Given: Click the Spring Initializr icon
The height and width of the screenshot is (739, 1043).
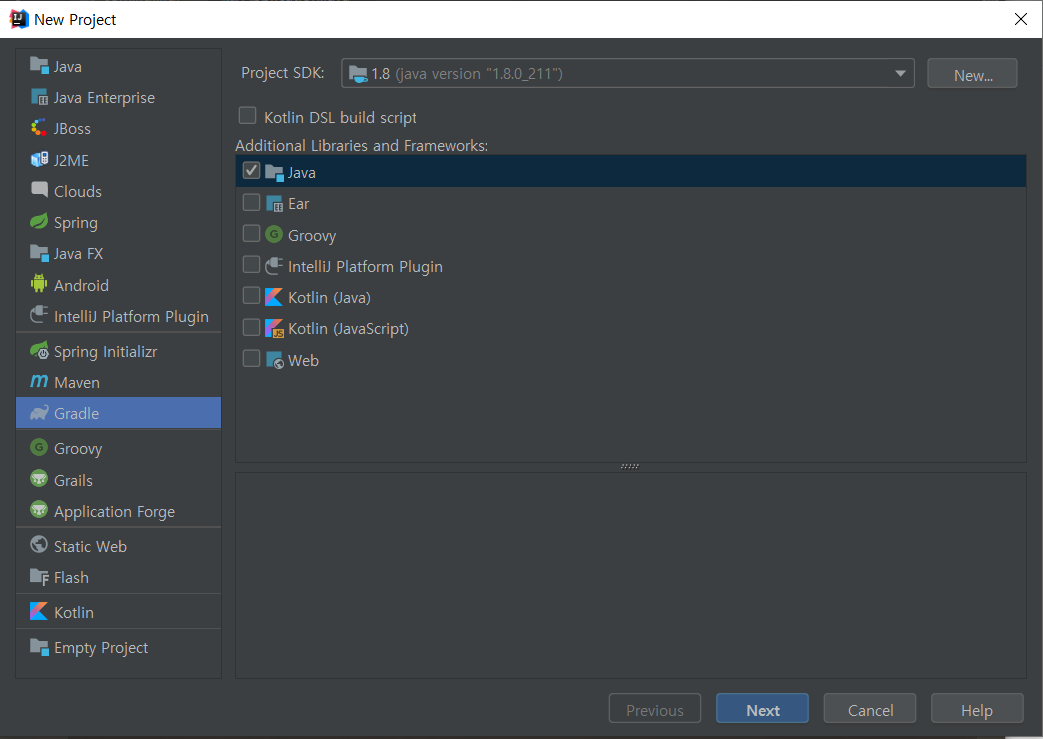Looking at the screenshot, I should 39,350.
